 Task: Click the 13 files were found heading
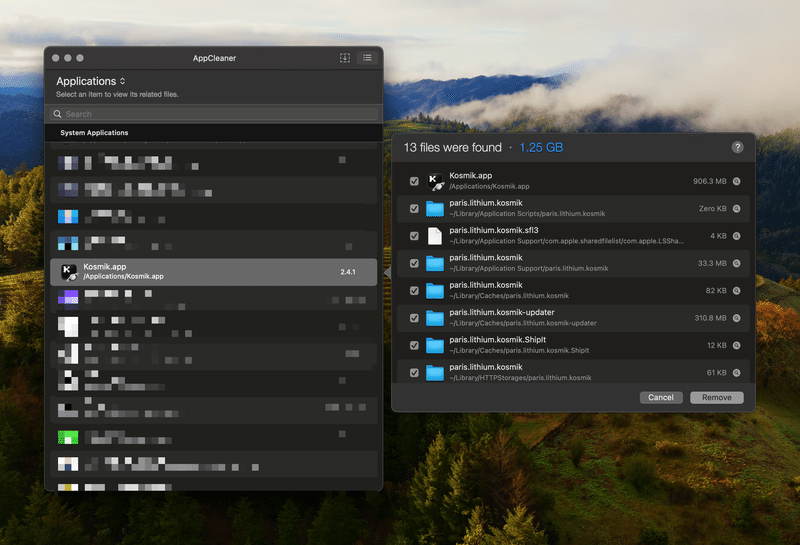coord(453,147)
